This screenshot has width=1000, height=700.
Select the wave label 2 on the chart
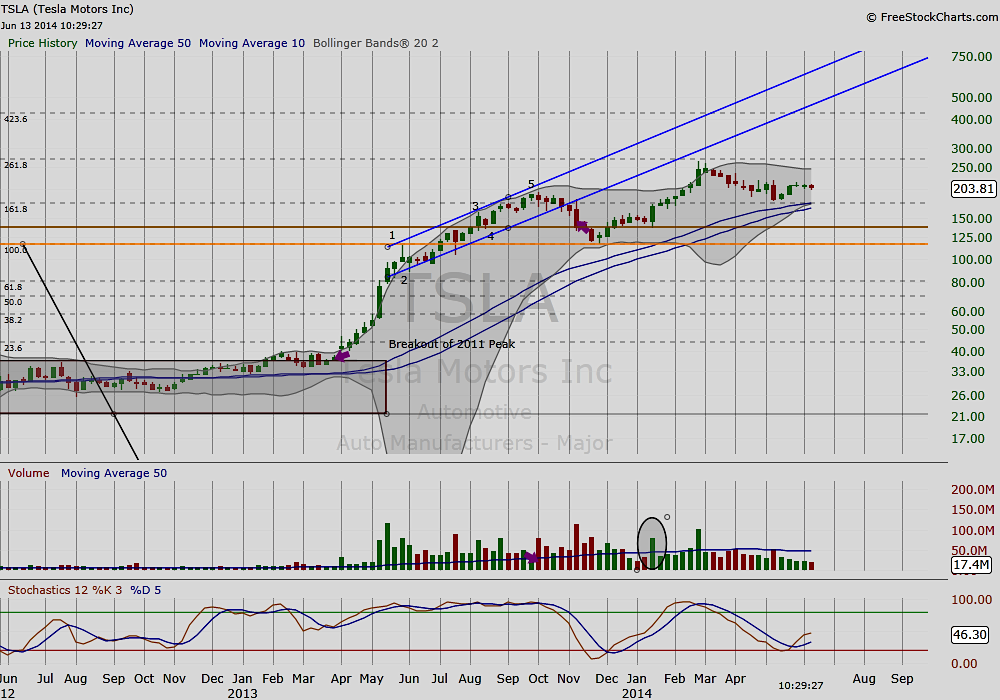pyautogui.click(x=404, y=280)
